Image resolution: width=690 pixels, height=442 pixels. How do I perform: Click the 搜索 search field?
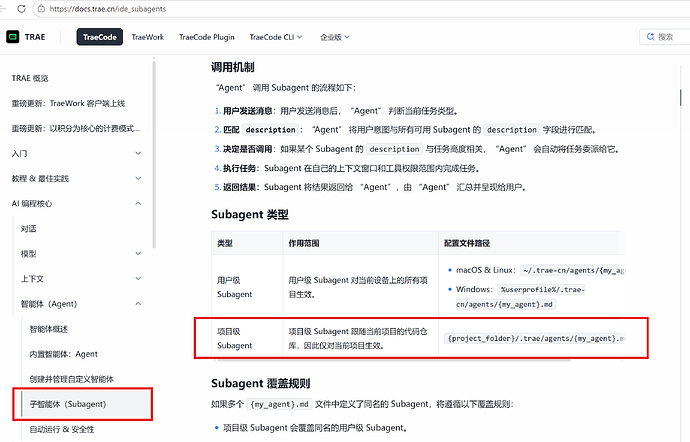point(664,37)
